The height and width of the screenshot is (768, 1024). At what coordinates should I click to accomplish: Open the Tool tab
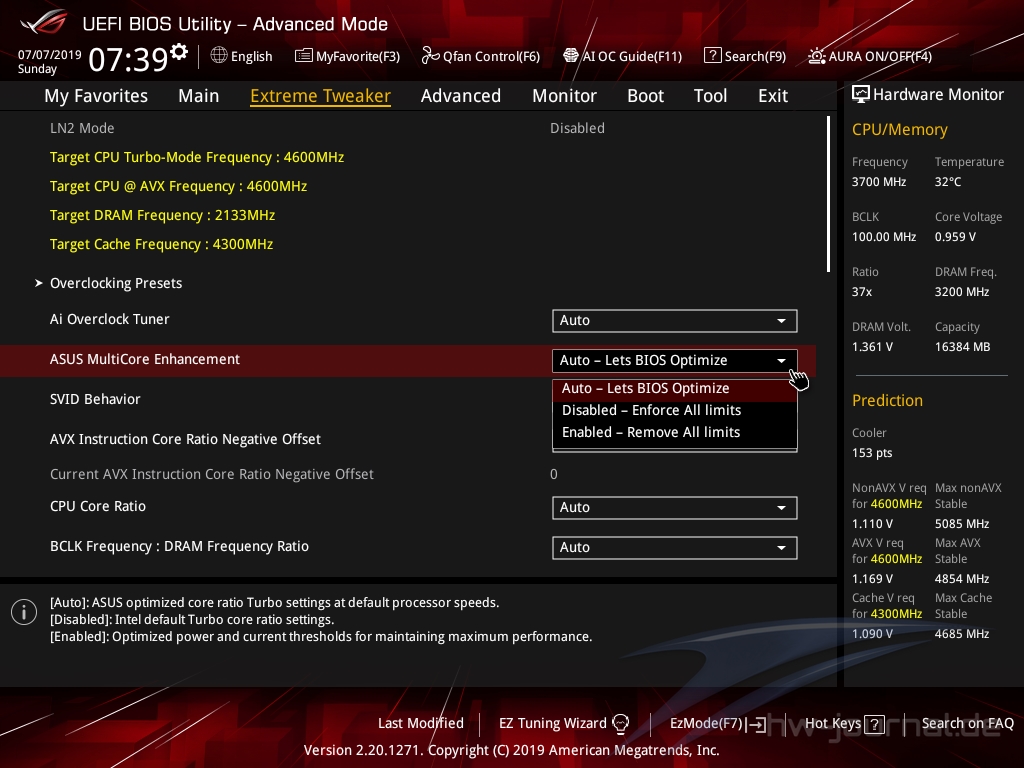[710, 96]
